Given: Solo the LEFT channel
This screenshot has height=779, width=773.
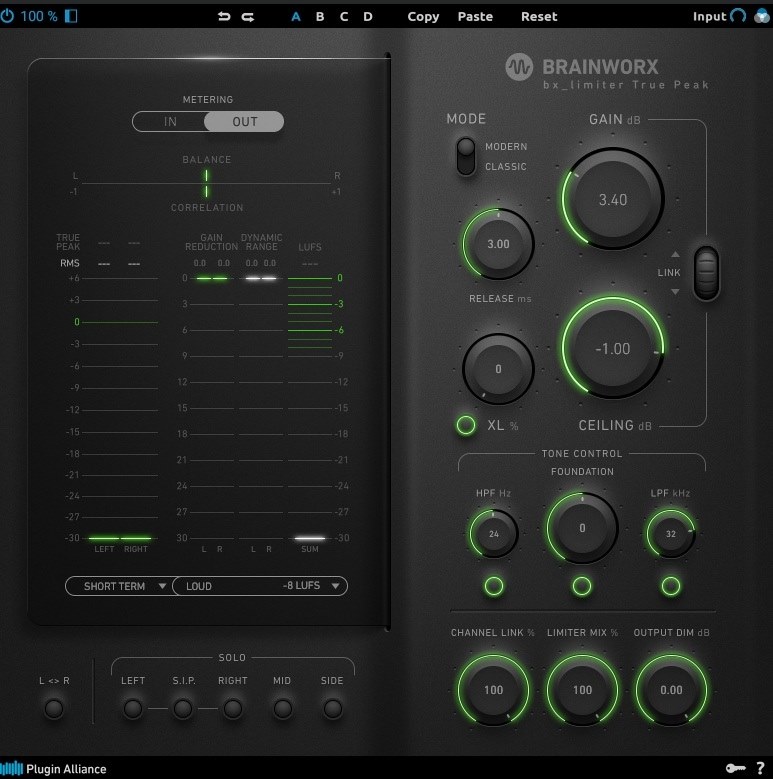Looking at the screenshot, I should (x=133, y=708).
